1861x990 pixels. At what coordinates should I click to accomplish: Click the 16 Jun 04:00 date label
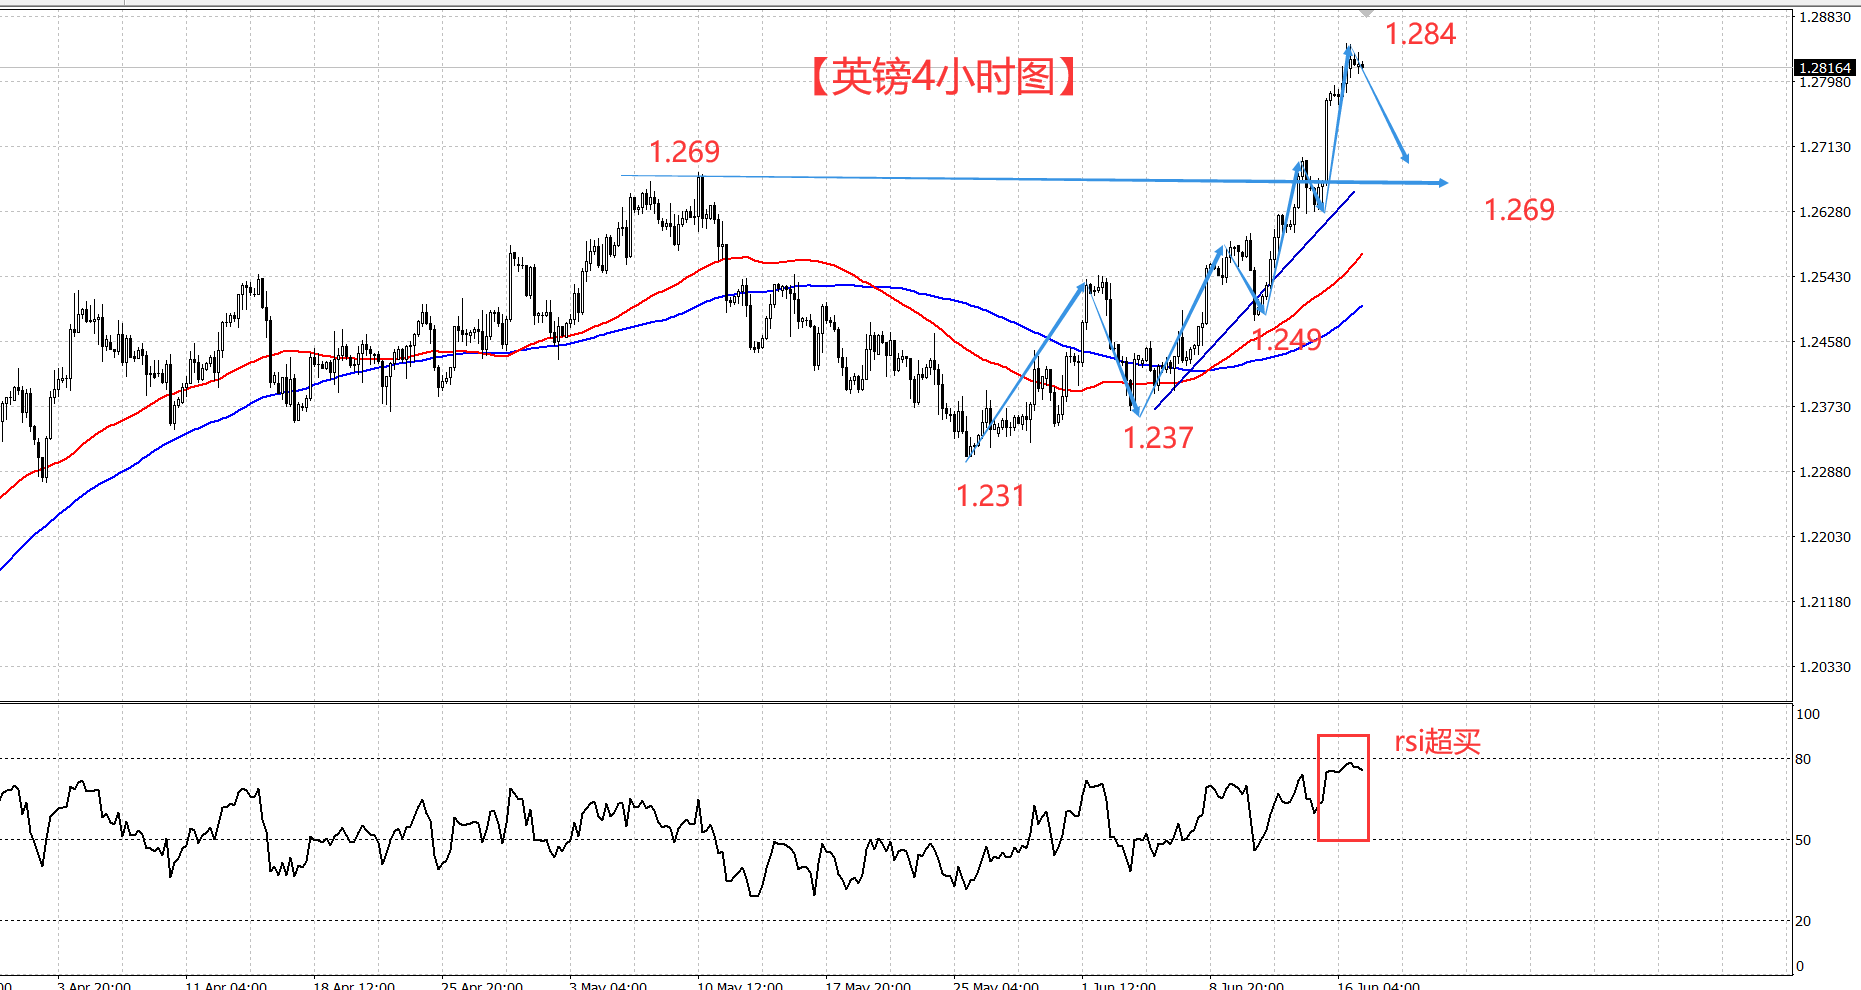(1378, 985)
